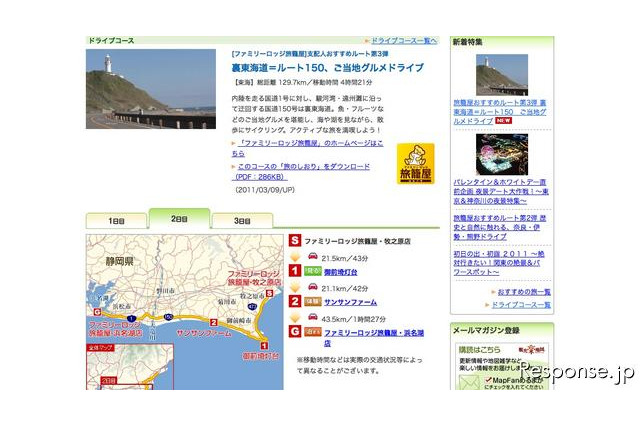Image resolution: width=640 pixels, height=426 pixels.
Task: Switch to the 3日目 day tab
Action: 242,221
